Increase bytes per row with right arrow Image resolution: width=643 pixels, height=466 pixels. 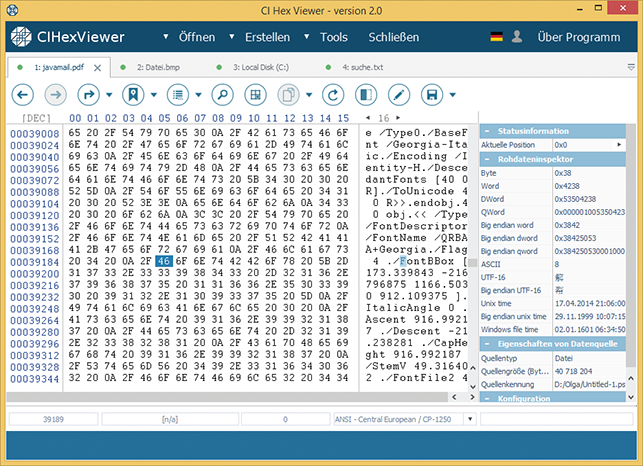pos(398,118)
